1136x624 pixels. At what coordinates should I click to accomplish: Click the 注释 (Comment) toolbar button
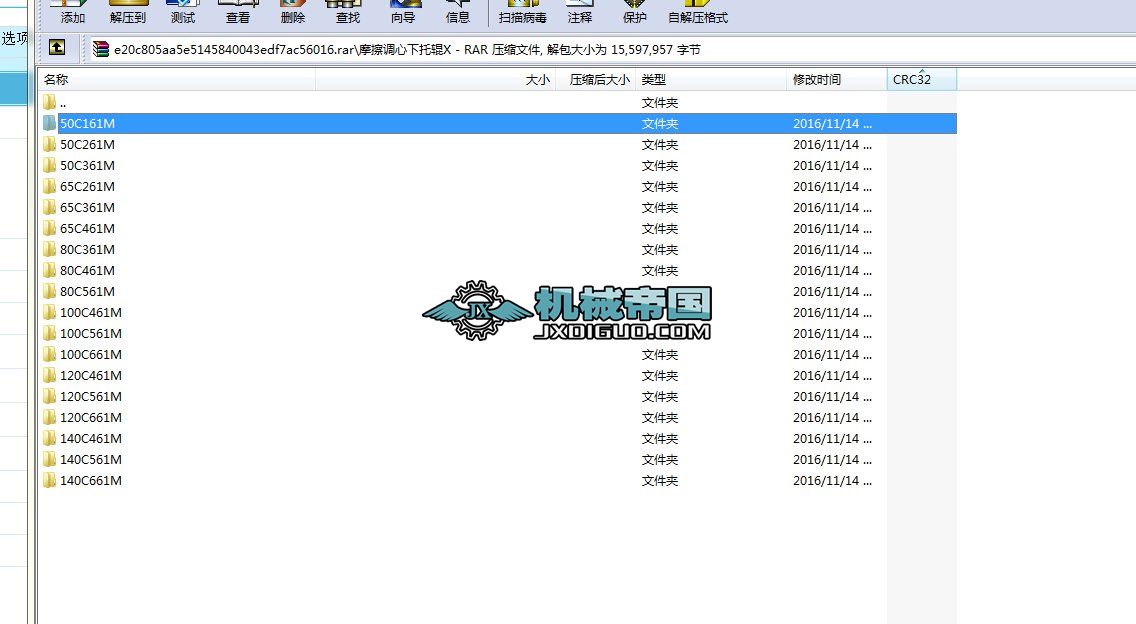click(x=580, y=12)
